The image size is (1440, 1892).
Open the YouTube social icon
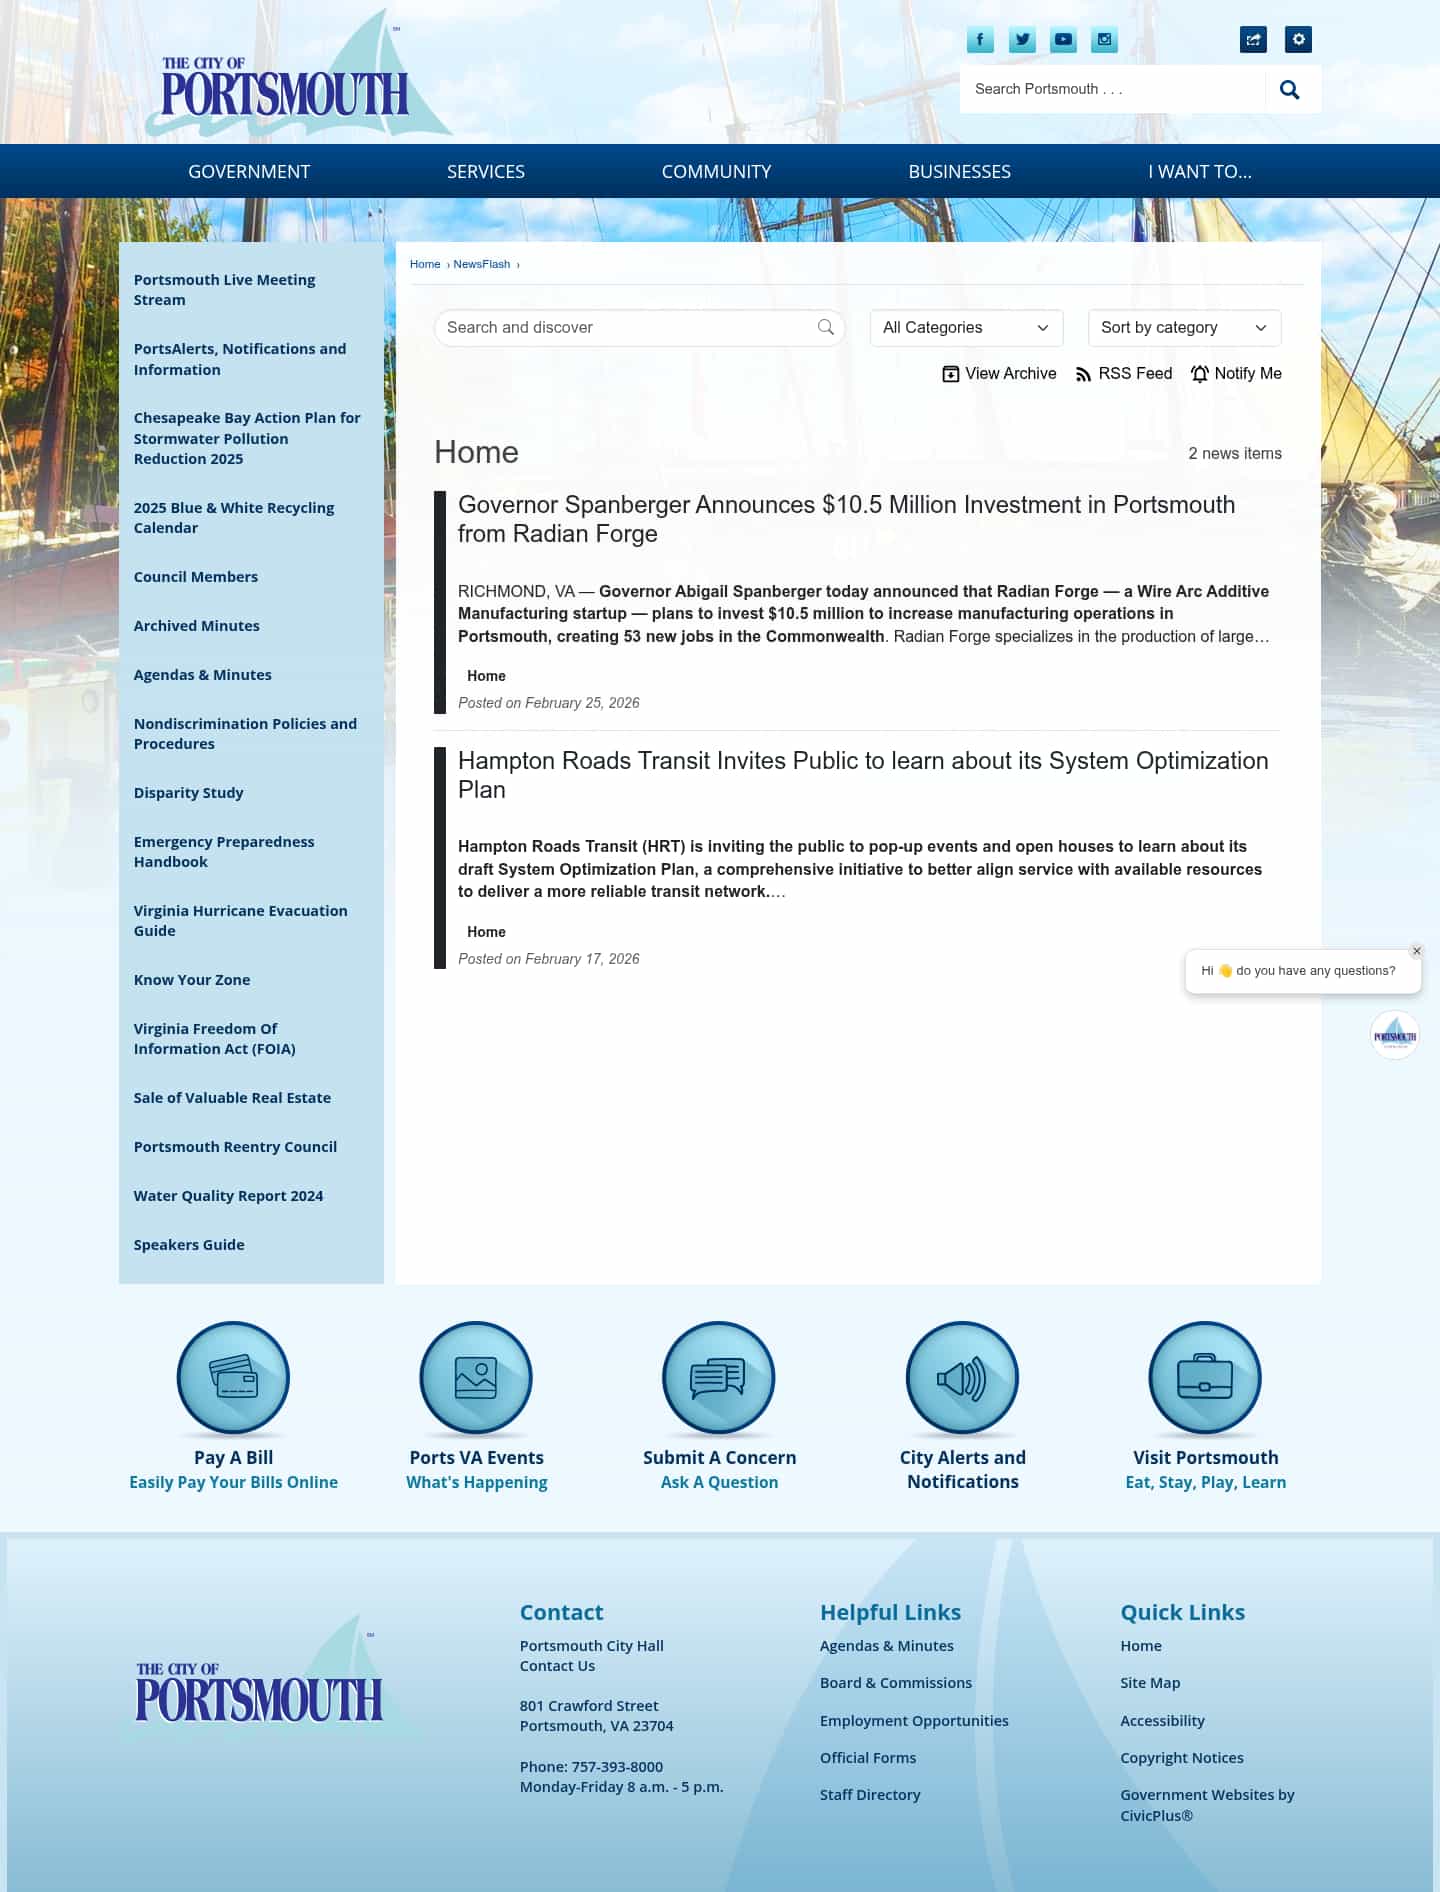point(1063,40)
